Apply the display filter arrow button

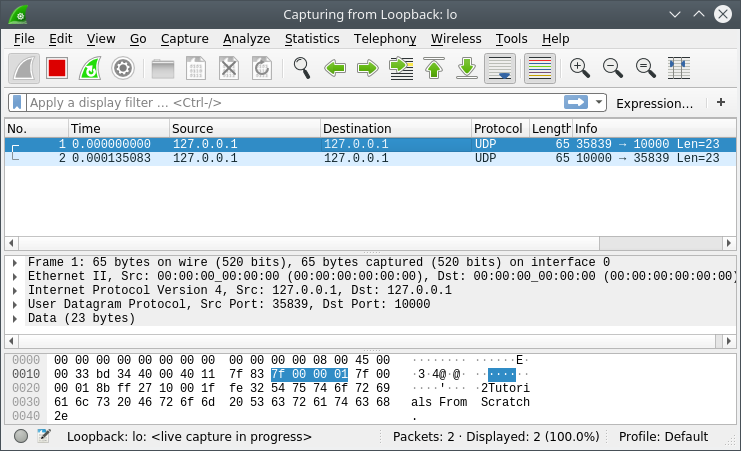pos(576,102)
